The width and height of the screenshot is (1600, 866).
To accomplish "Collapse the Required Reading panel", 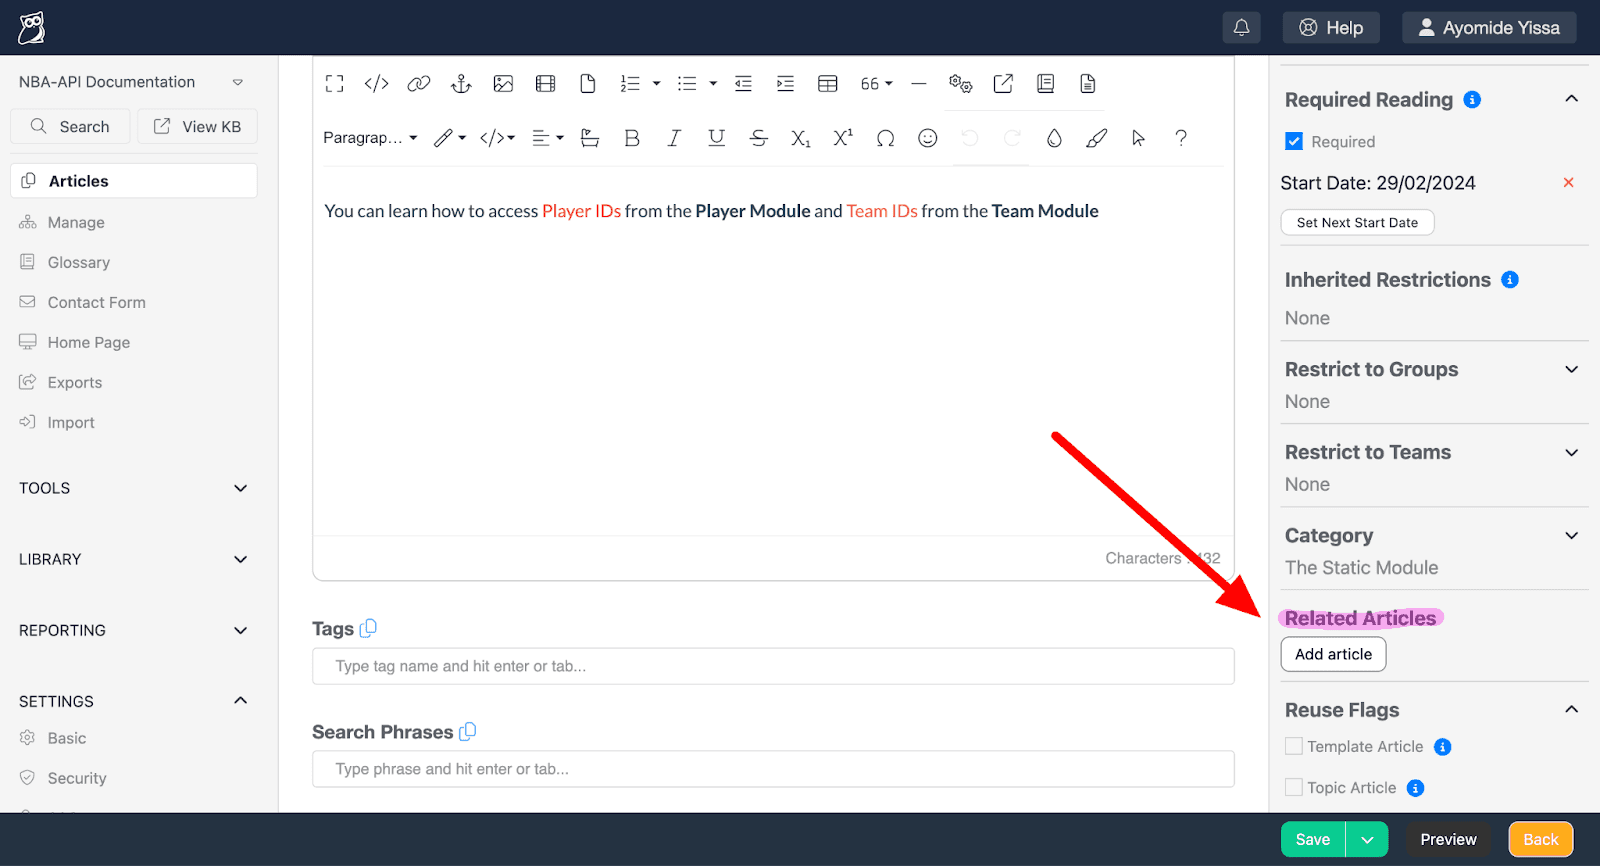I will click(x=1571, y=99).
